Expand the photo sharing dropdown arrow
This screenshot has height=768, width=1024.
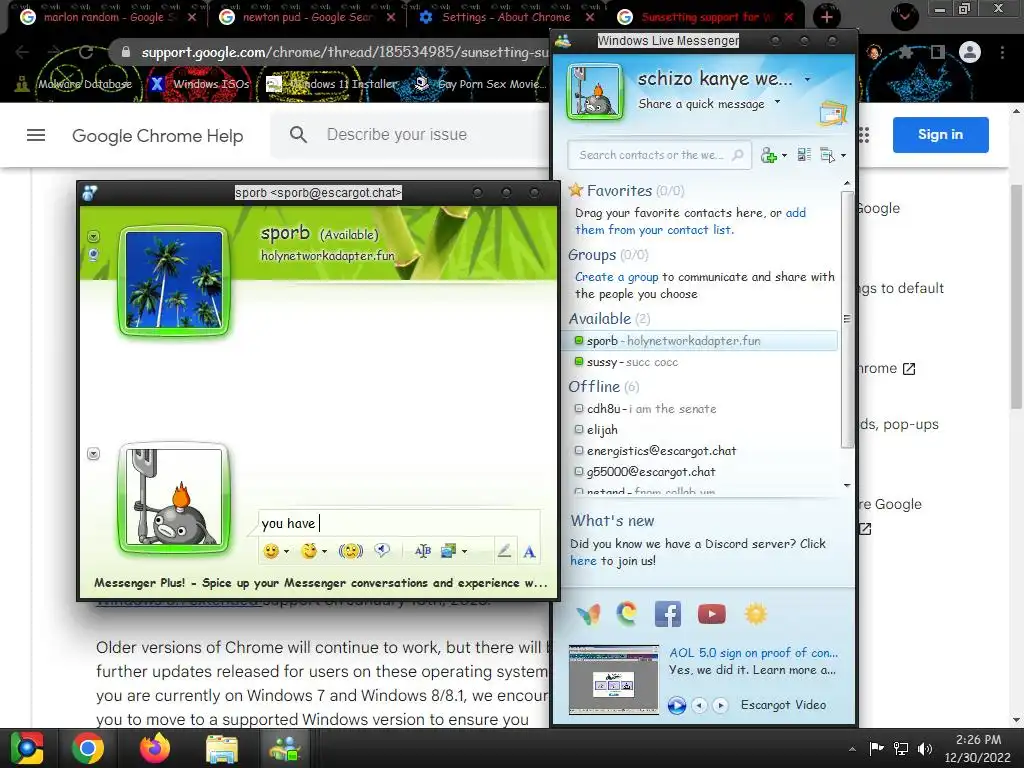coord(464,552)
